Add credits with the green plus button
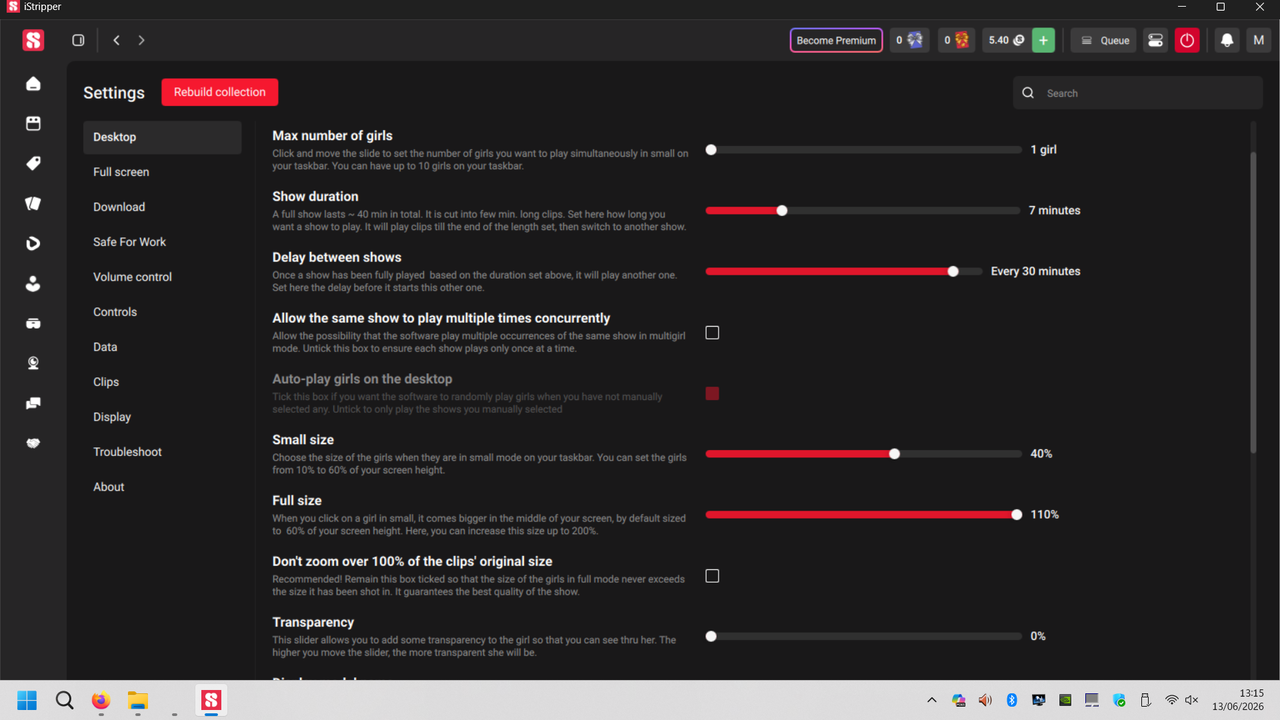1280x720 pixels. coord(1043,40)
